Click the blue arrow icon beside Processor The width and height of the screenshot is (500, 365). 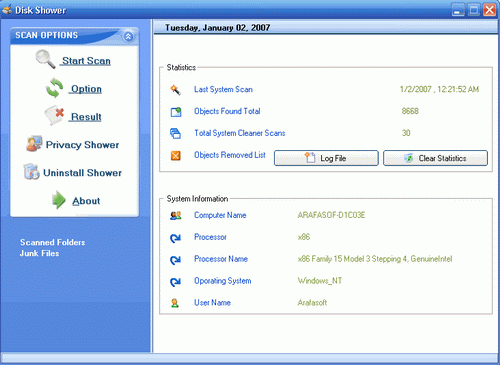175,238
